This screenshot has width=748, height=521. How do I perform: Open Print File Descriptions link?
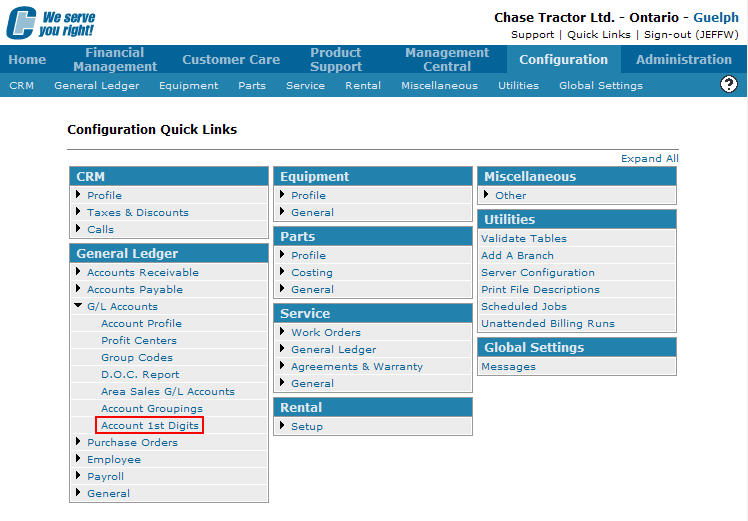(540, 290)
